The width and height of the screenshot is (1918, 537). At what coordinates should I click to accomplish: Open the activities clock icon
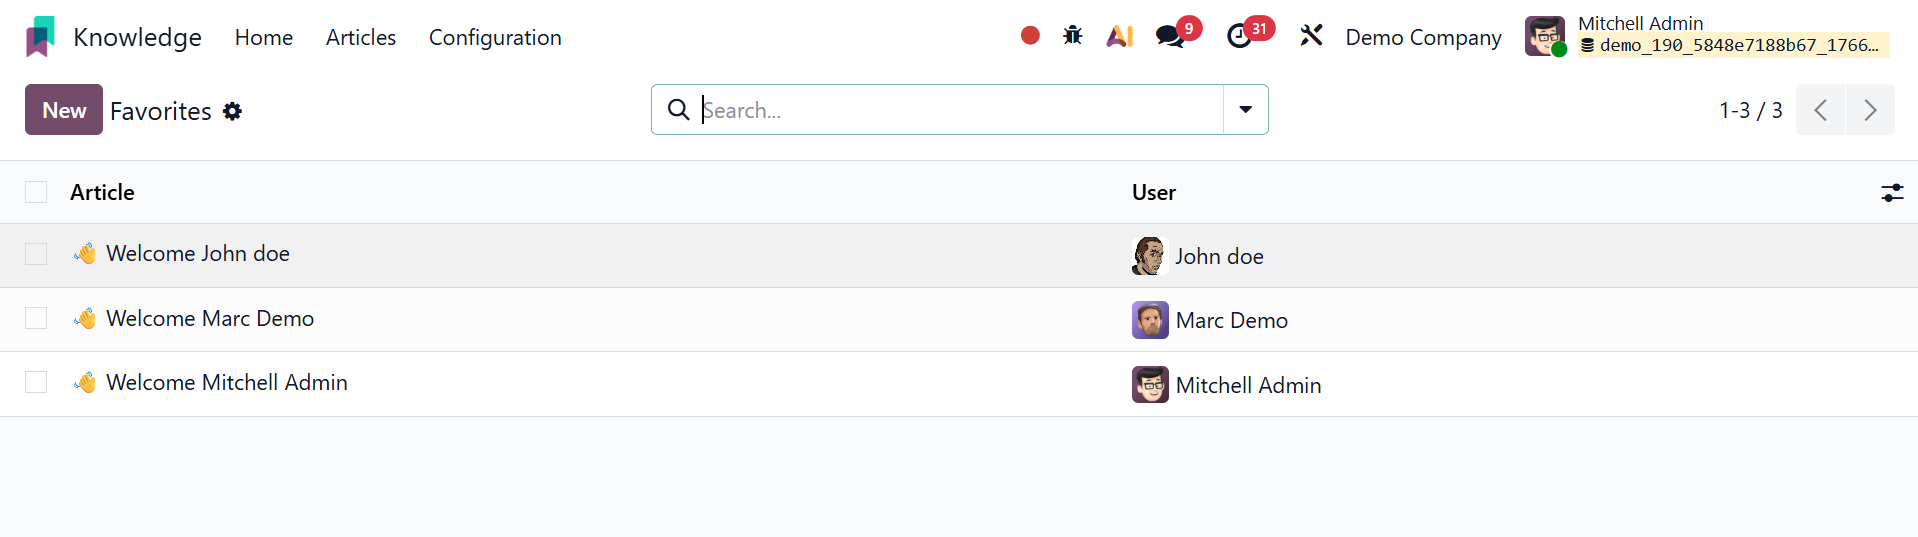pos(1240,37)
